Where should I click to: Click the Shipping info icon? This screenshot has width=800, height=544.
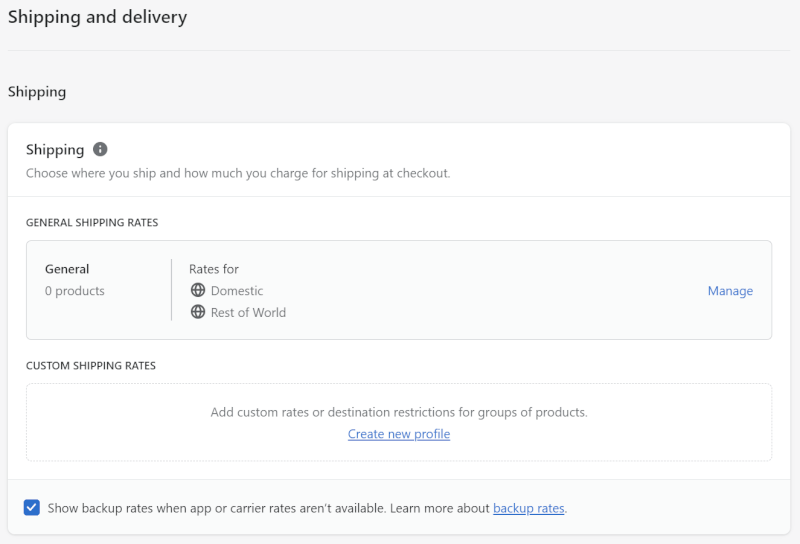pos(100,150)
